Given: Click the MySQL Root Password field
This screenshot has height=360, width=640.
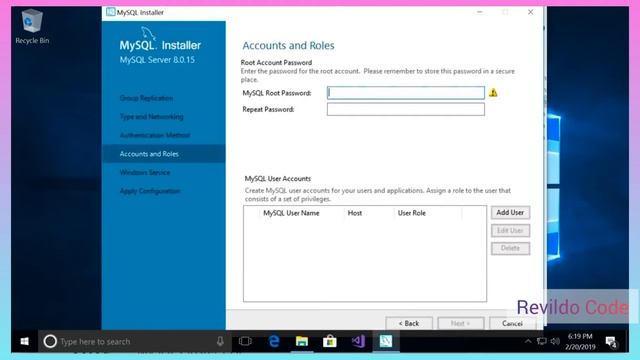Looking at the screenshot, I should tap(406, 93).
